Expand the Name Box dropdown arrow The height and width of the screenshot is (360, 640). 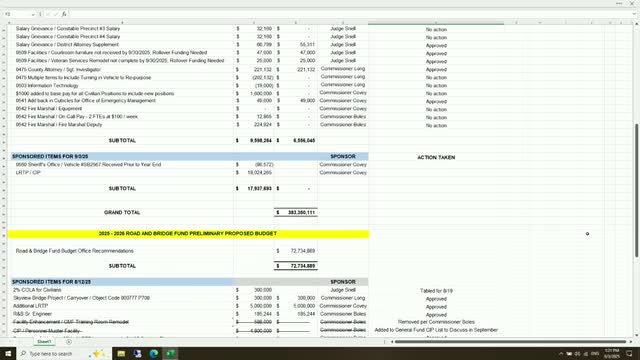33,14
